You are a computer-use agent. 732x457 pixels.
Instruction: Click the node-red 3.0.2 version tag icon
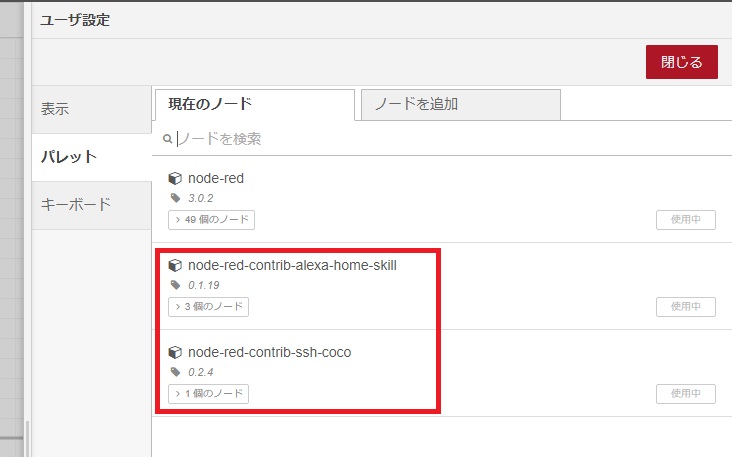[175, 198]
